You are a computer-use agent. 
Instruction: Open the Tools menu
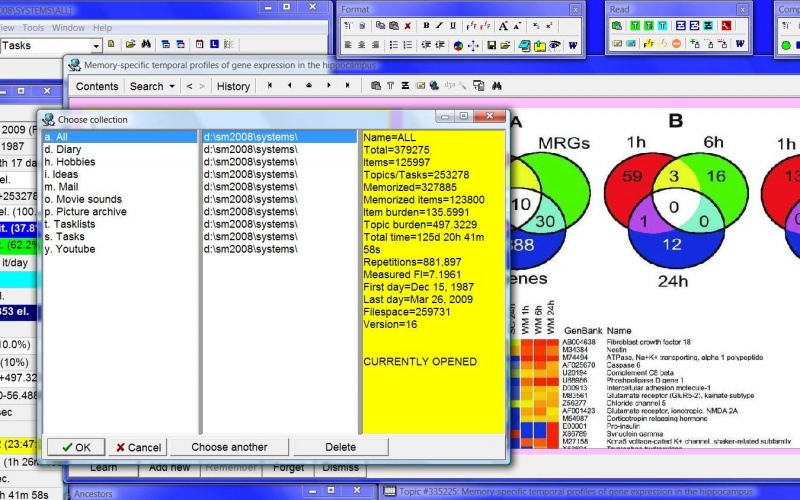[x=32, y=27]
